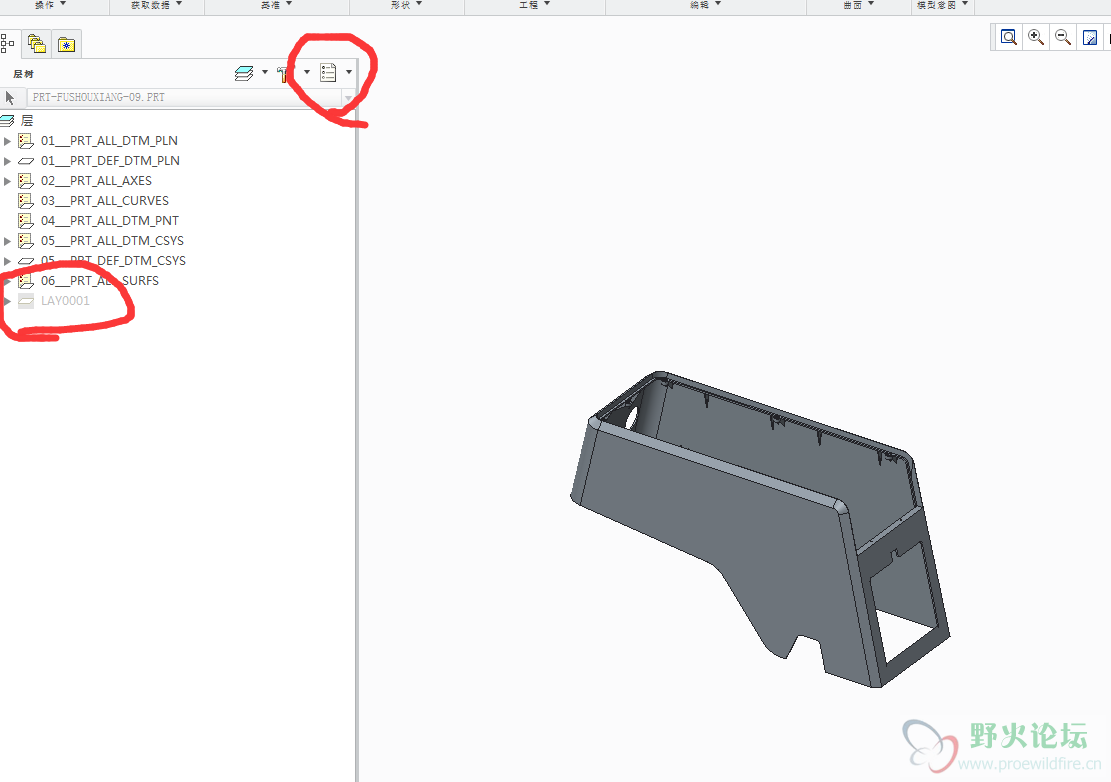
Task: Click the Zoom In magnifier icon
Action: click(x=1036, y=37)
